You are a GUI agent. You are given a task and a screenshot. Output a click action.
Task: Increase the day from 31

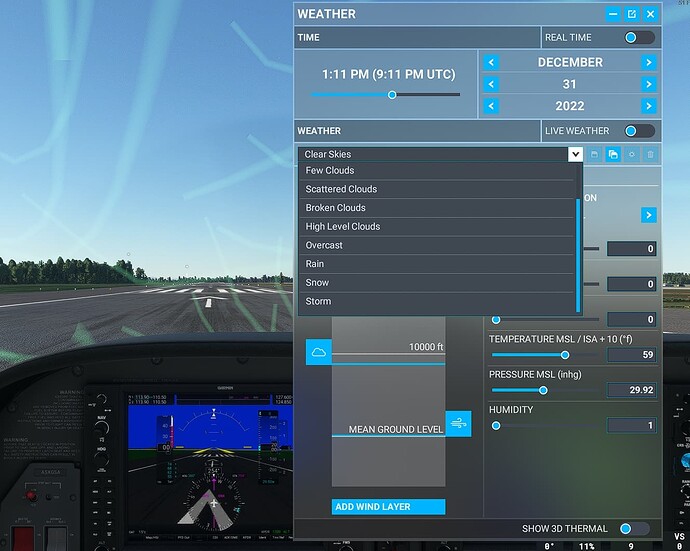click(x=648, y=84)
